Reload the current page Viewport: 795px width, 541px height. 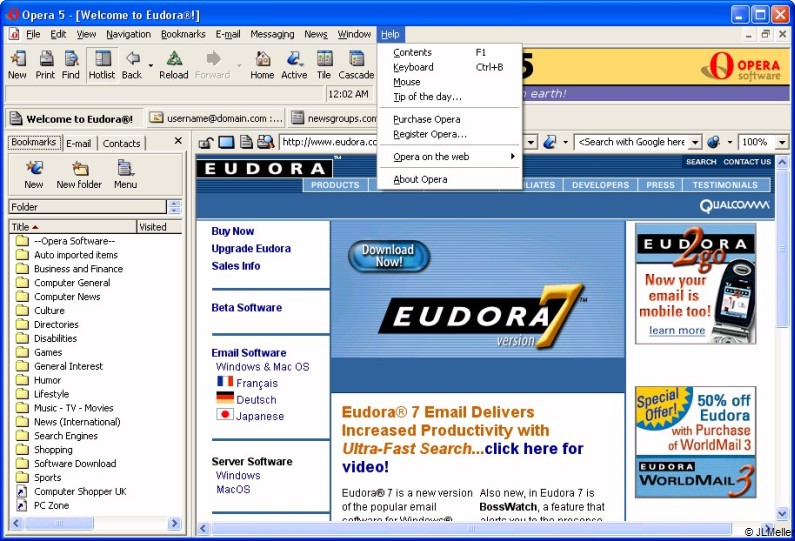tap(174, 65)
